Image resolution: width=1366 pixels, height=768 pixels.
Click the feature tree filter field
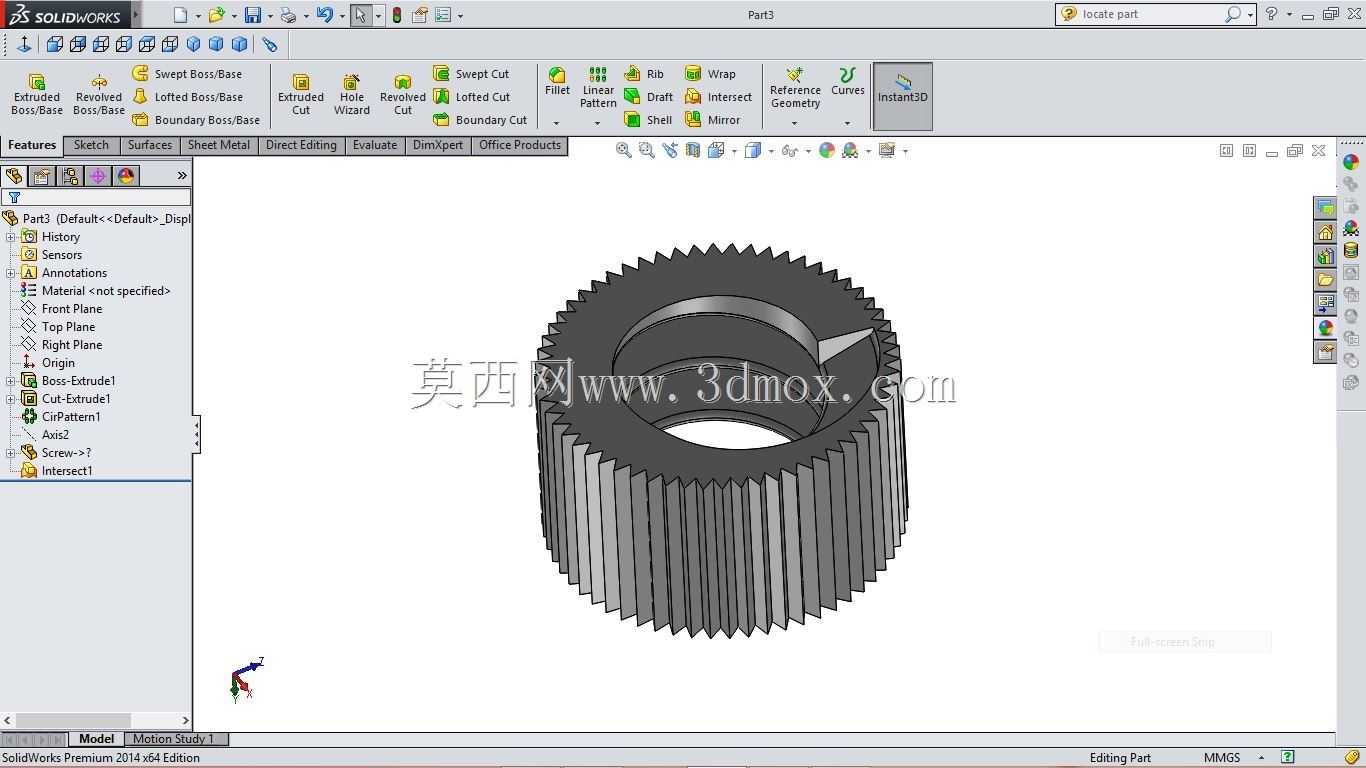[96, 197]
